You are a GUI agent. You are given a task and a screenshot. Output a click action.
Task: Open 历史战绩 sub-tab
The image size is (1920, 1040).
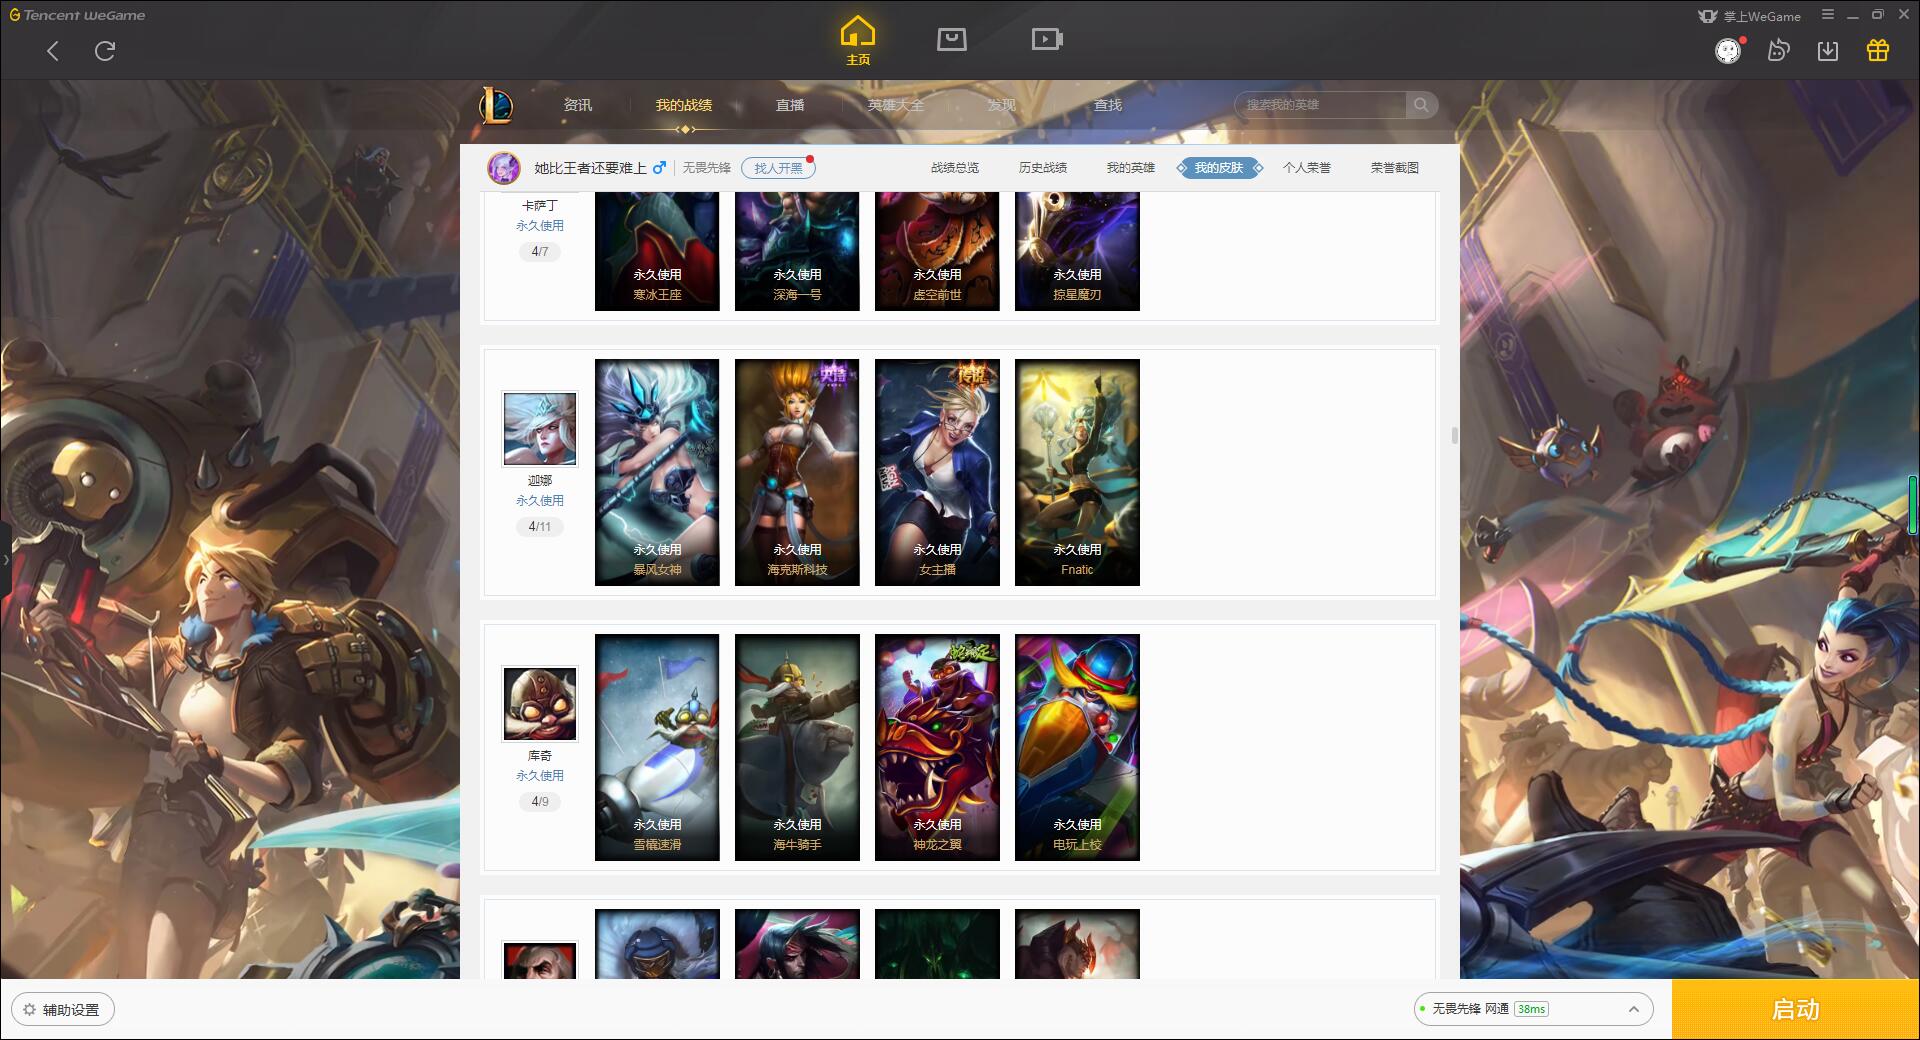point(1043,168)
